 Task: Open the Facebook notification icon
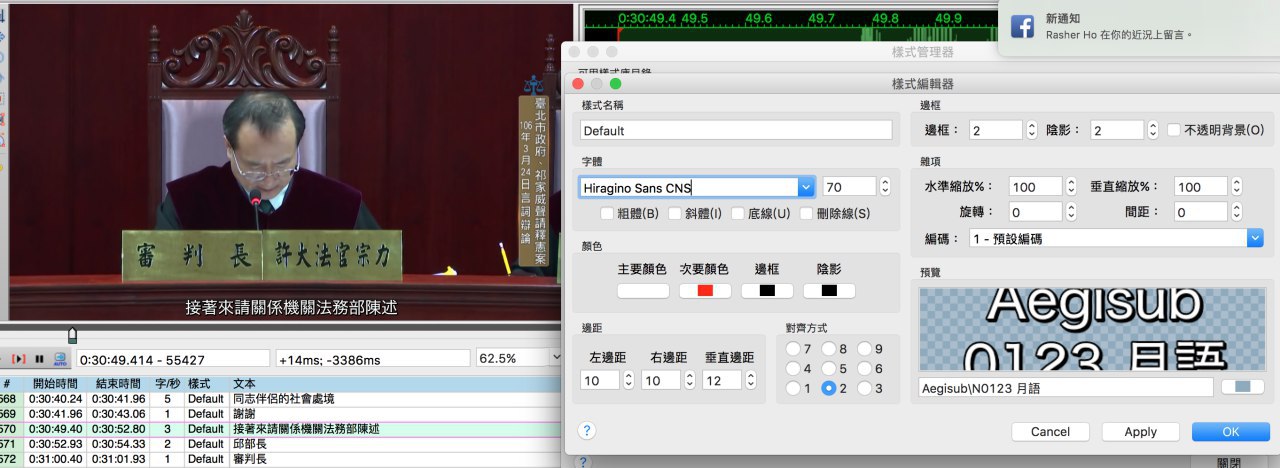point(1022,27)
